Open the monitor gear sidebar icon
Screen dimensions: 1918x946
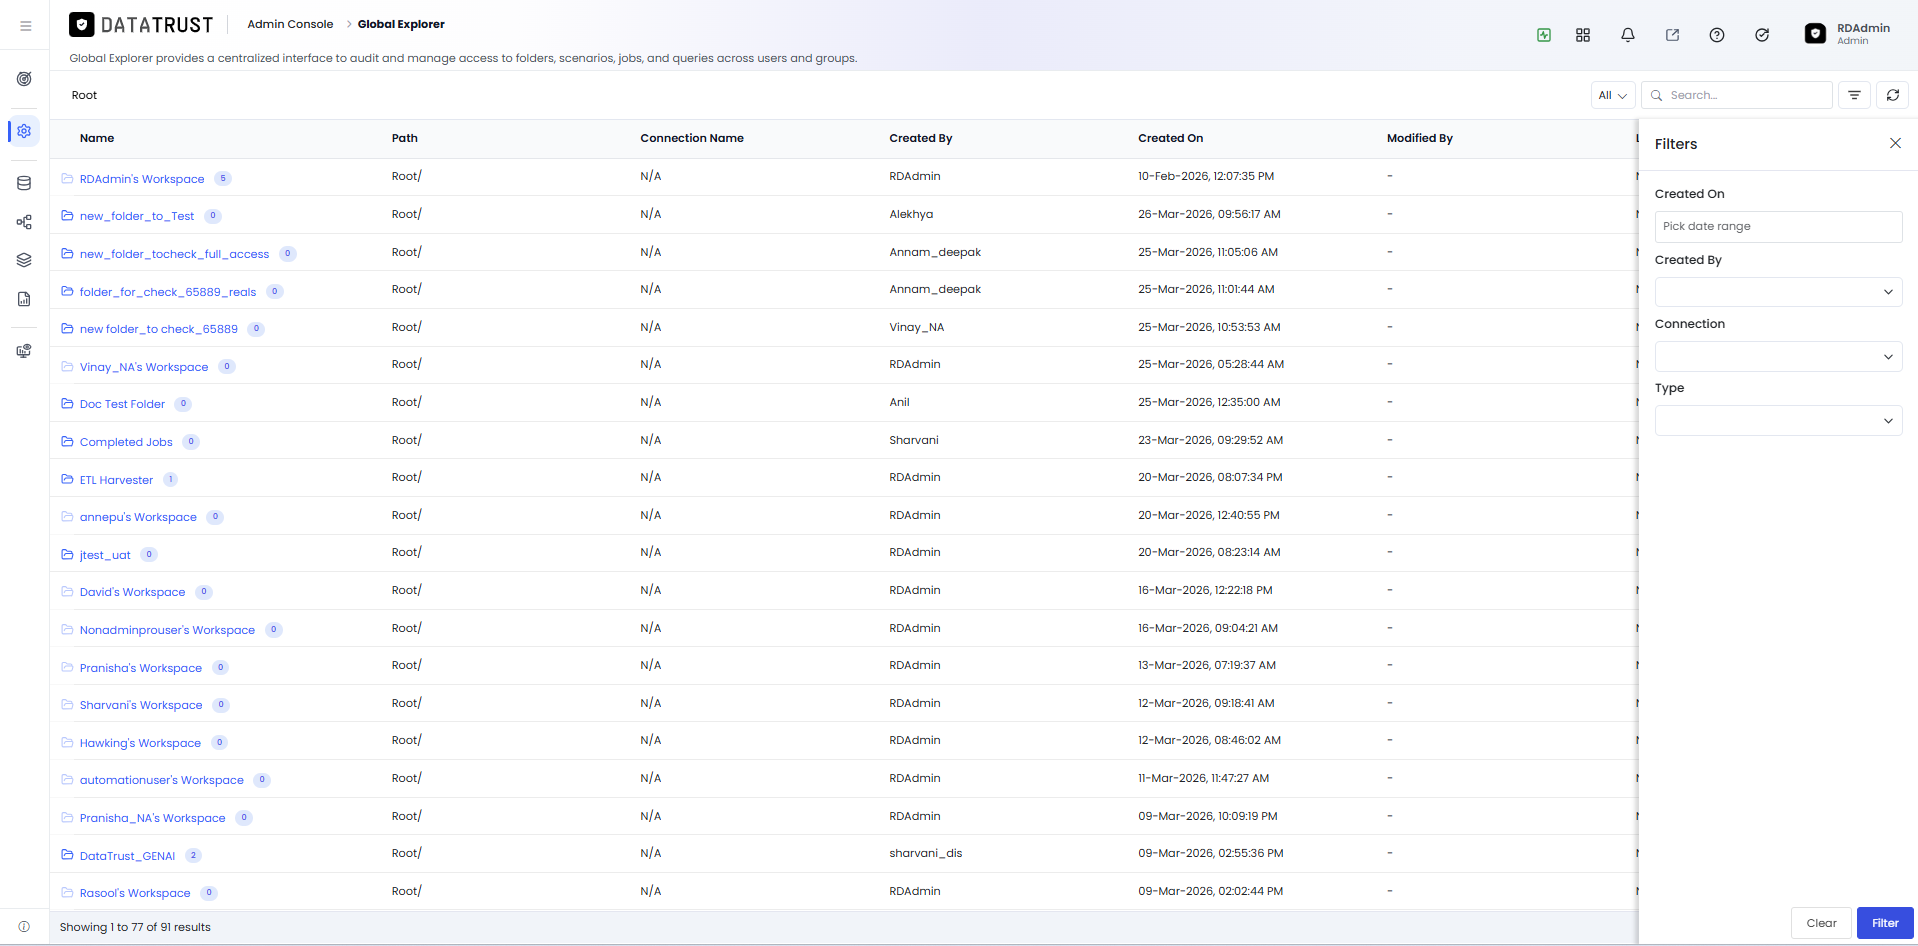[x=24, y=351]
